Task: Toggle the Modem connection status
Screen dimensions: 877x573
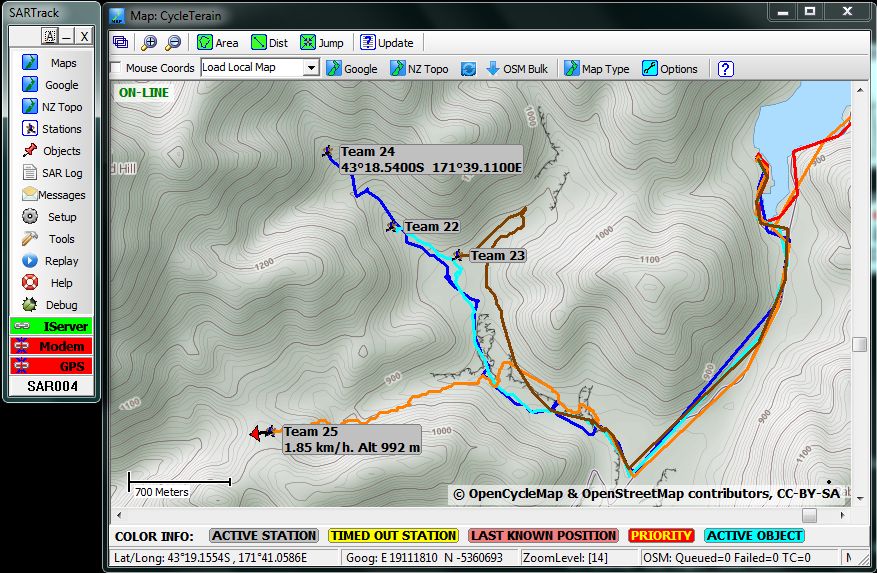Action: (x=51, y=346)
